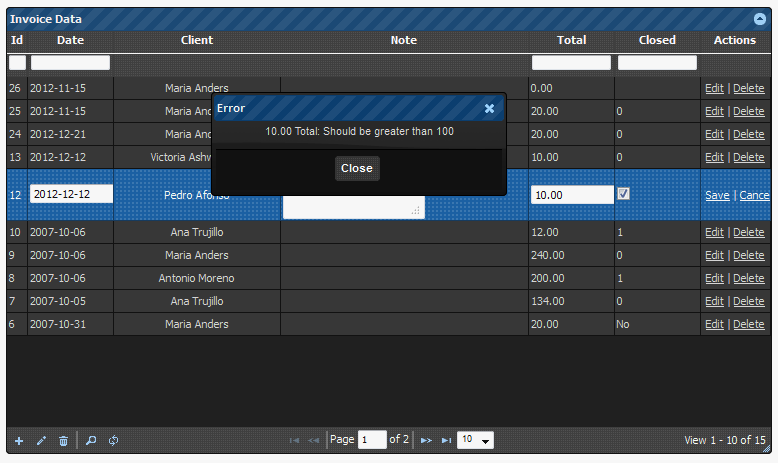Click the Total filter search box
This screenshot has width=778, height=463.
pyautogui.click(x=571, y=63)
